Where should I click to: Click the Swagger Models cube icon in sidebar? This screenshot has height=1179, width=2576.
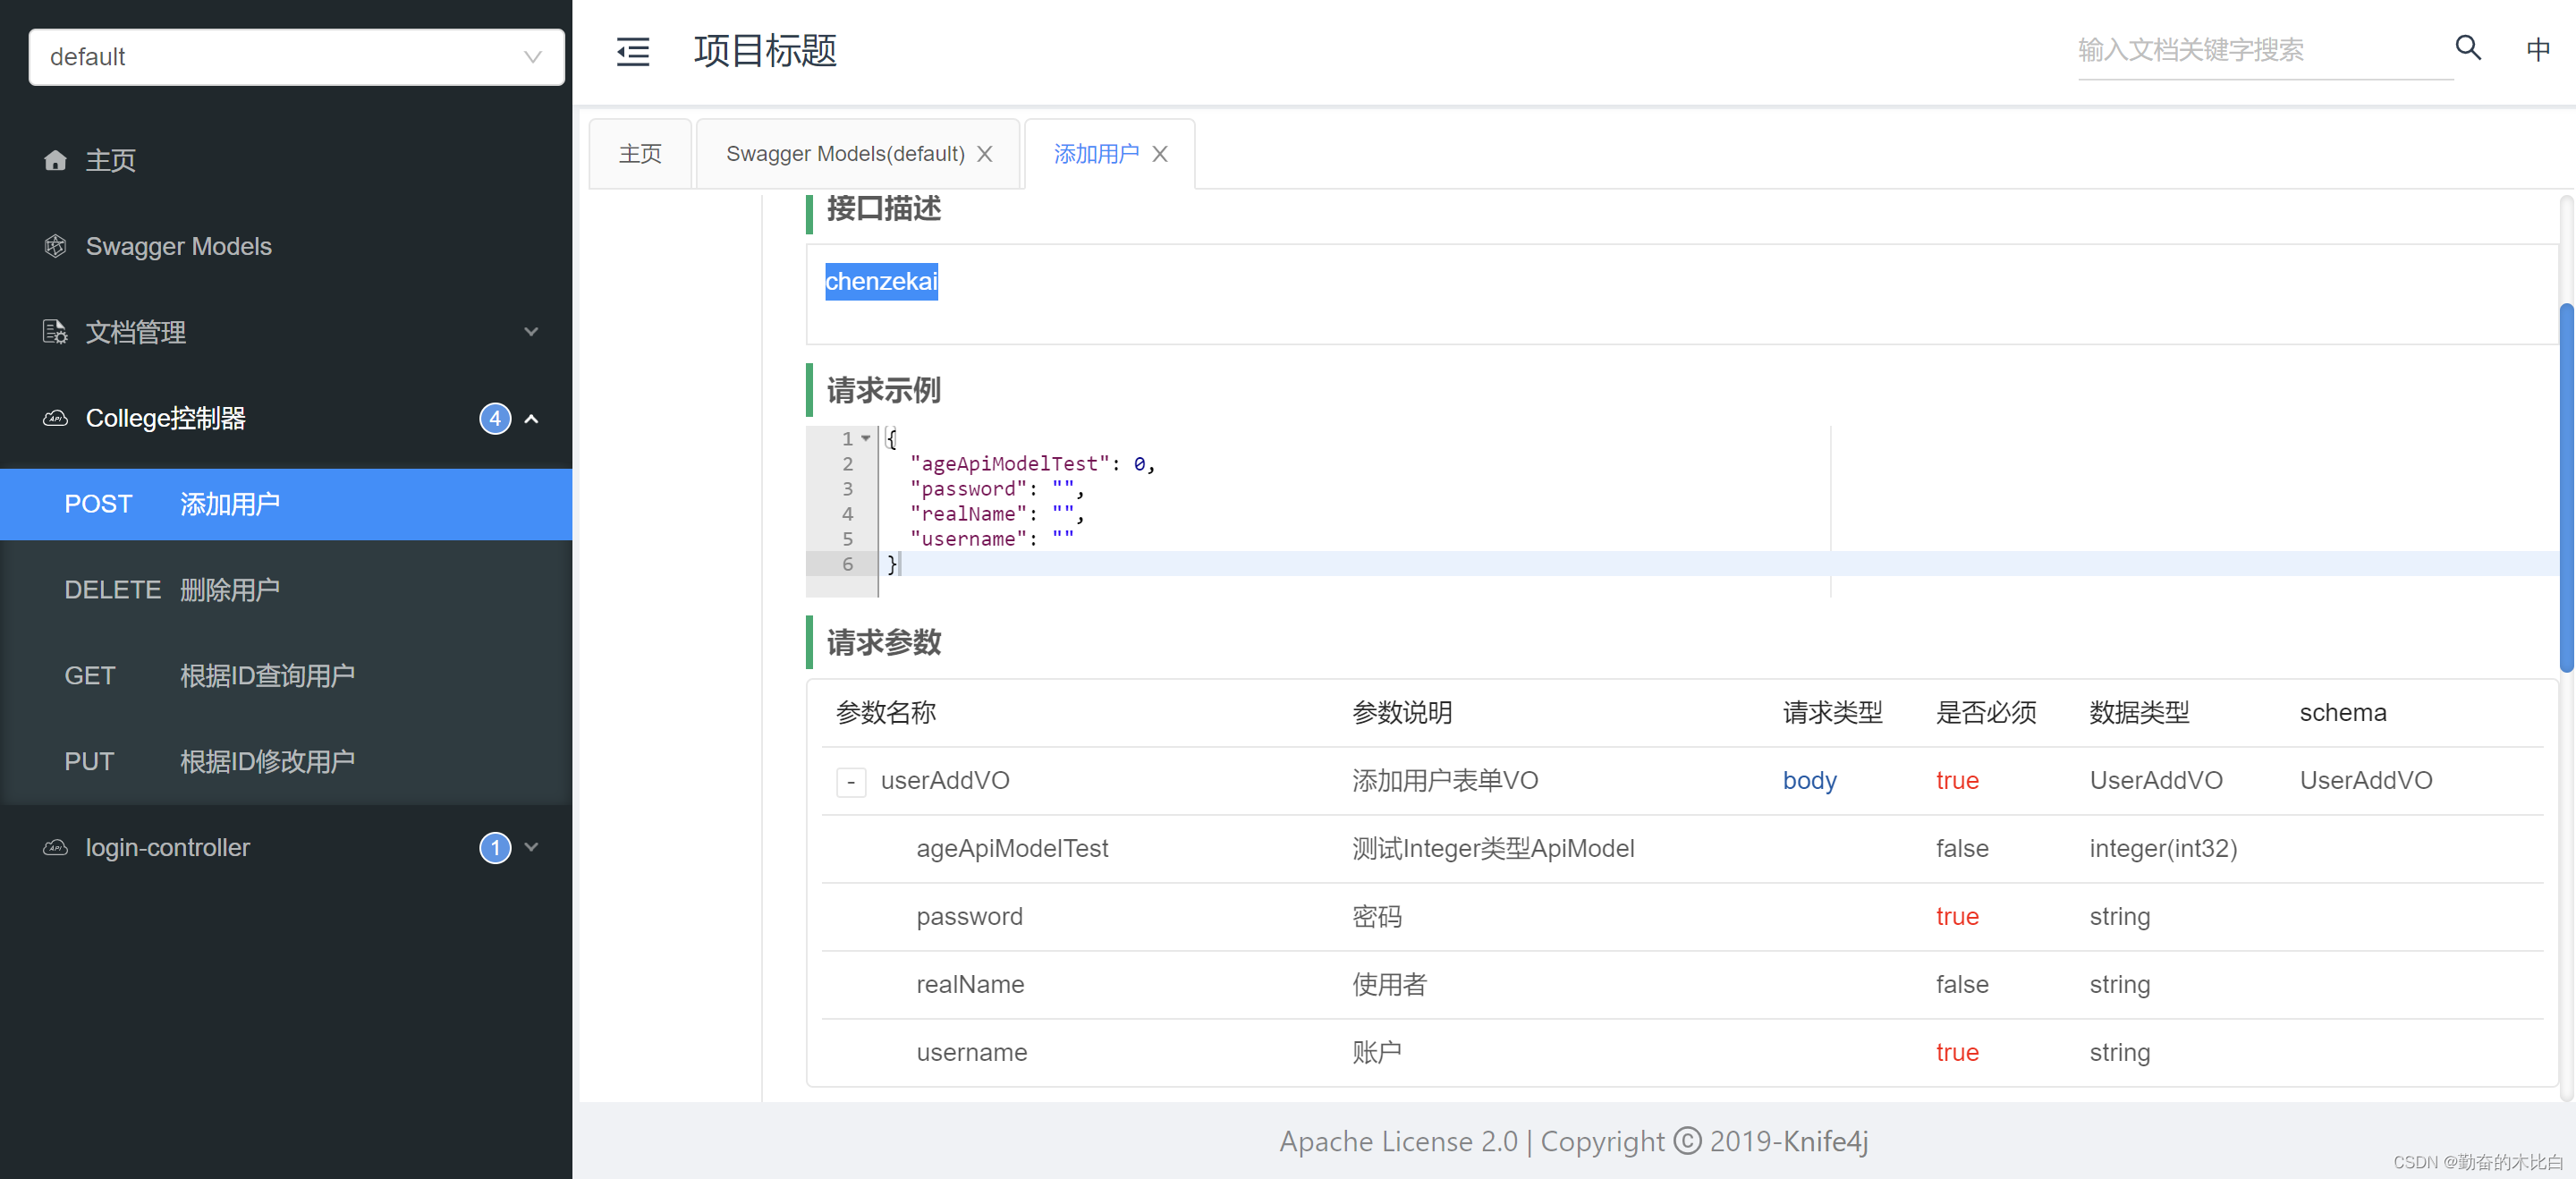point(55,246)
